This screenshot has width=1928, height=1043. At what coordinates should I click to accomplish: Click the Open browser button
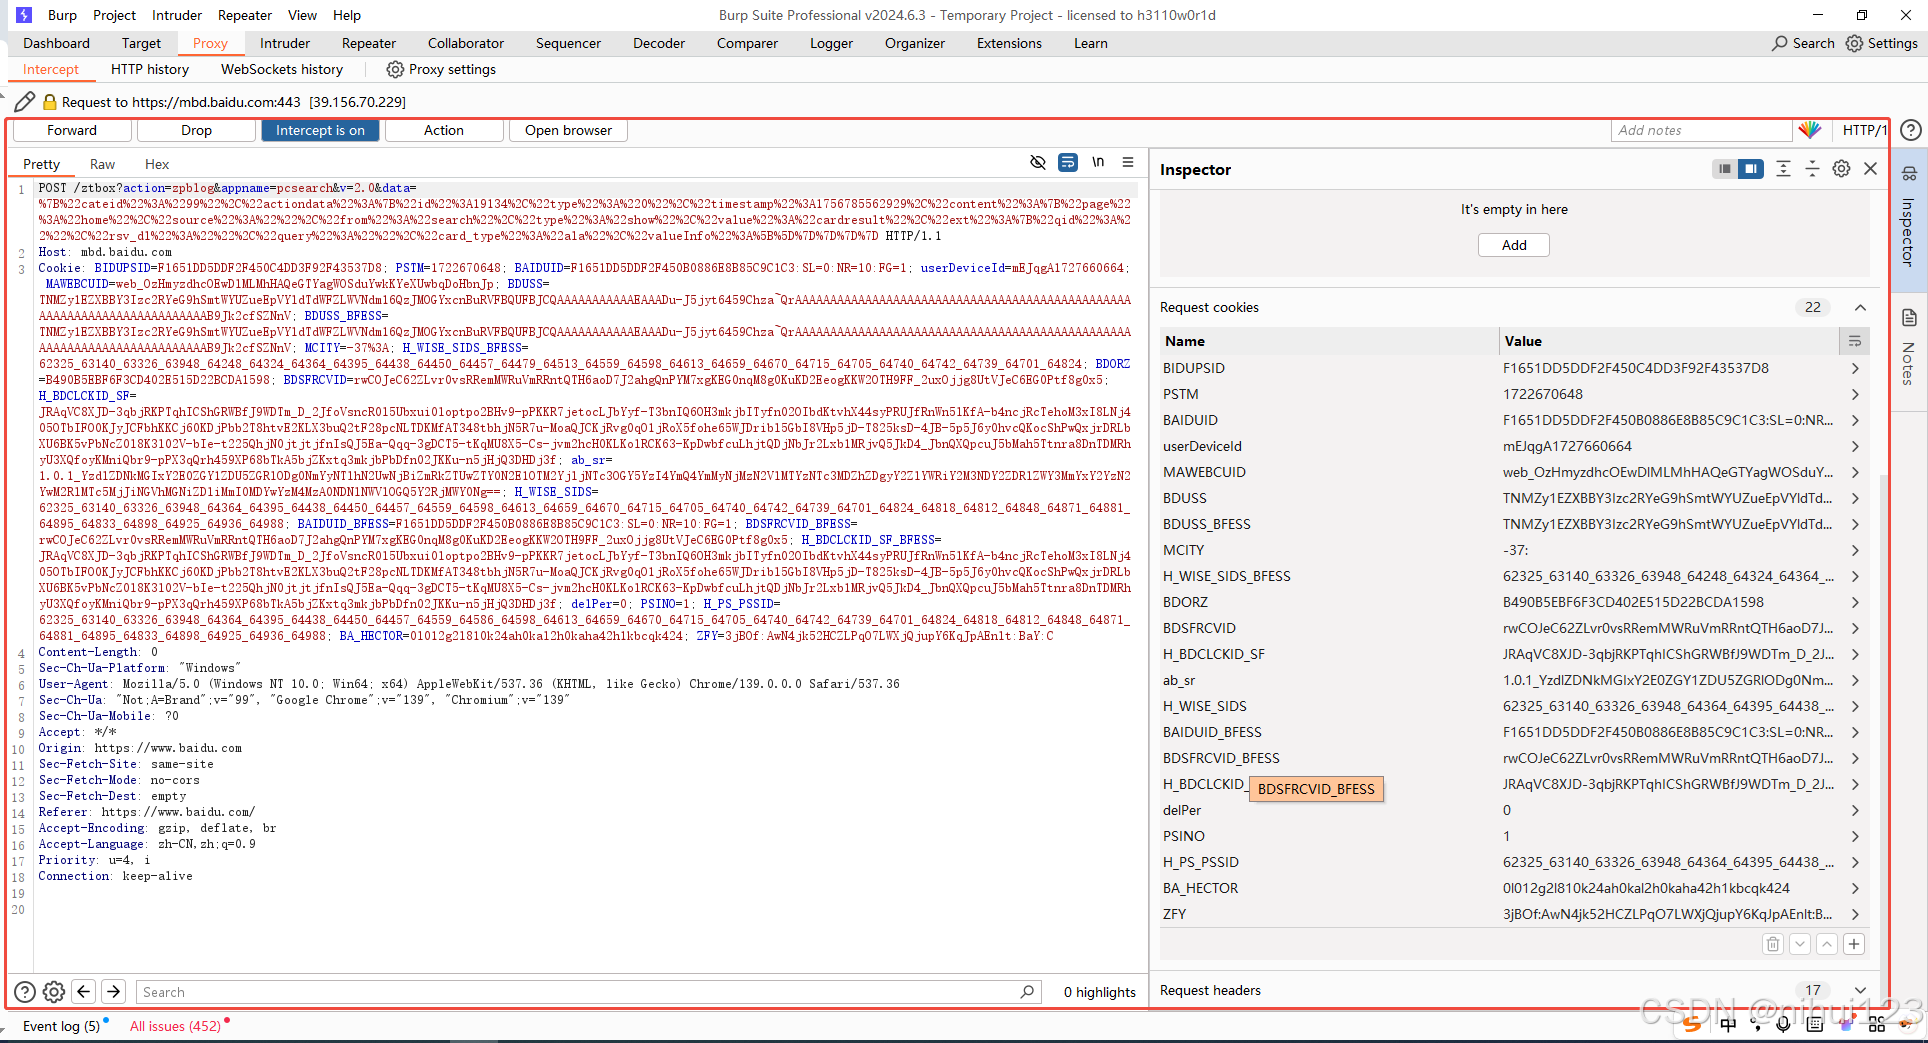(x=568, y=130)
